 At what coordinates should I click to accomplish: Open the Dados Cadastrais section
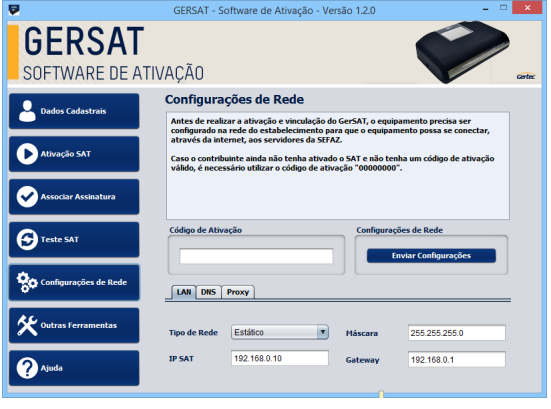pyautogui.click(x=74, y=111)
